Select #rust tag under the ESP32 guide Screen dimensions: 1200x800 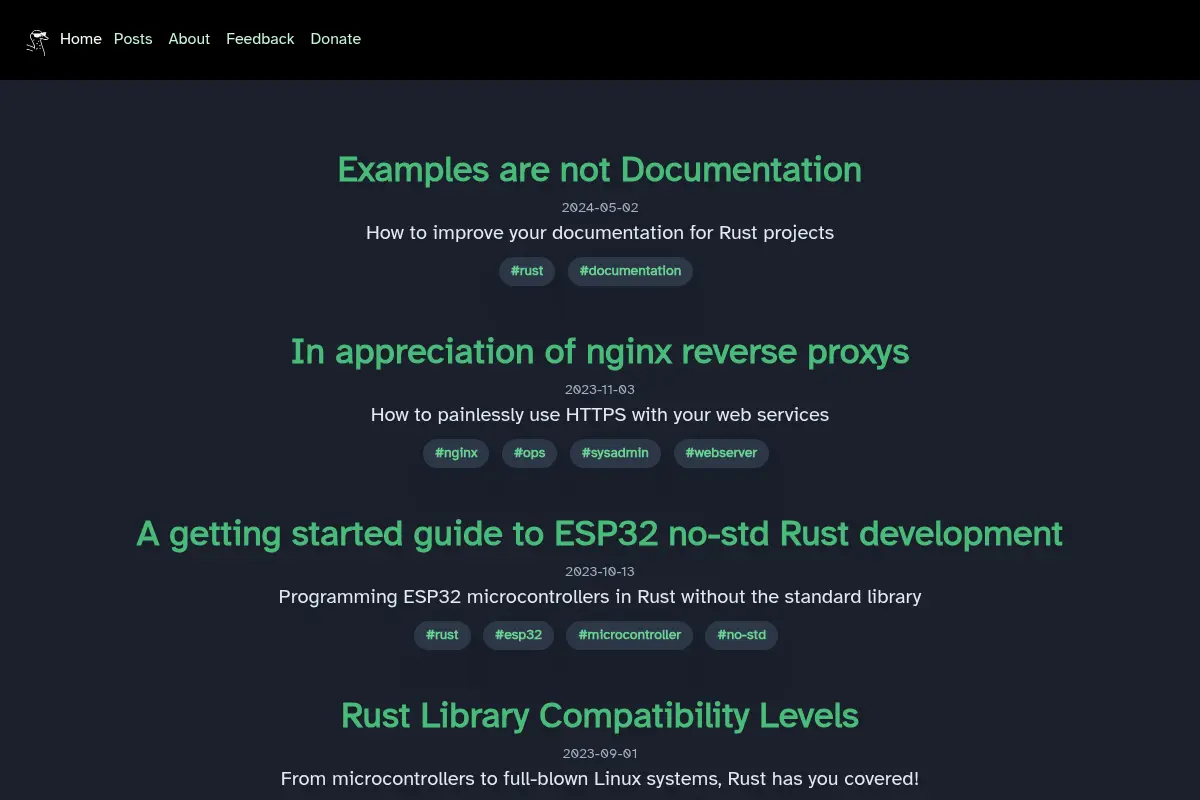pyautogui.click(x=442, y=635)
